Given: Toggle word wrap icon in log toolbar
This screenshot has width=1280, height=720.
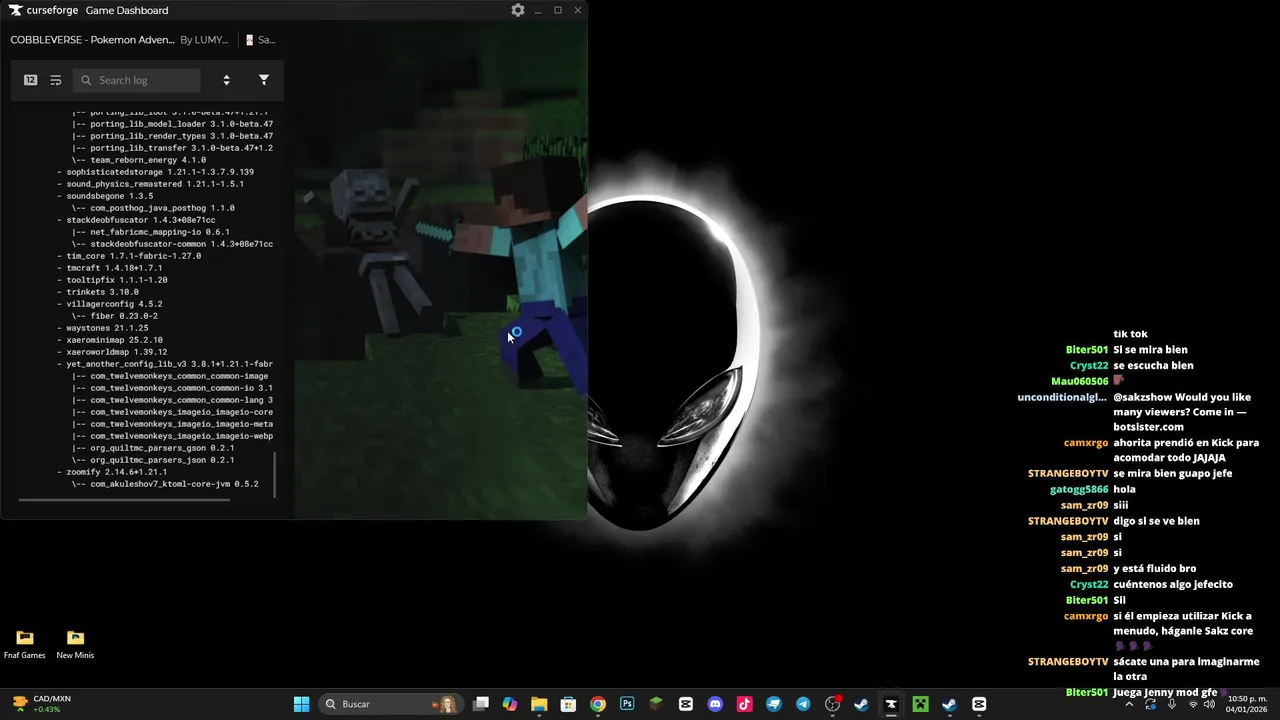Looking at the screenshot, I should [x=56, y=80].
